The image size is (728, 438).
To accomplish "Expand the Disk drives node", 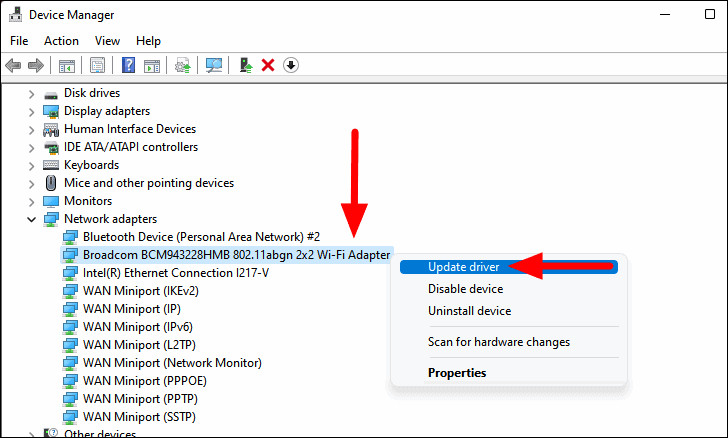I will (x=31, y=94).
